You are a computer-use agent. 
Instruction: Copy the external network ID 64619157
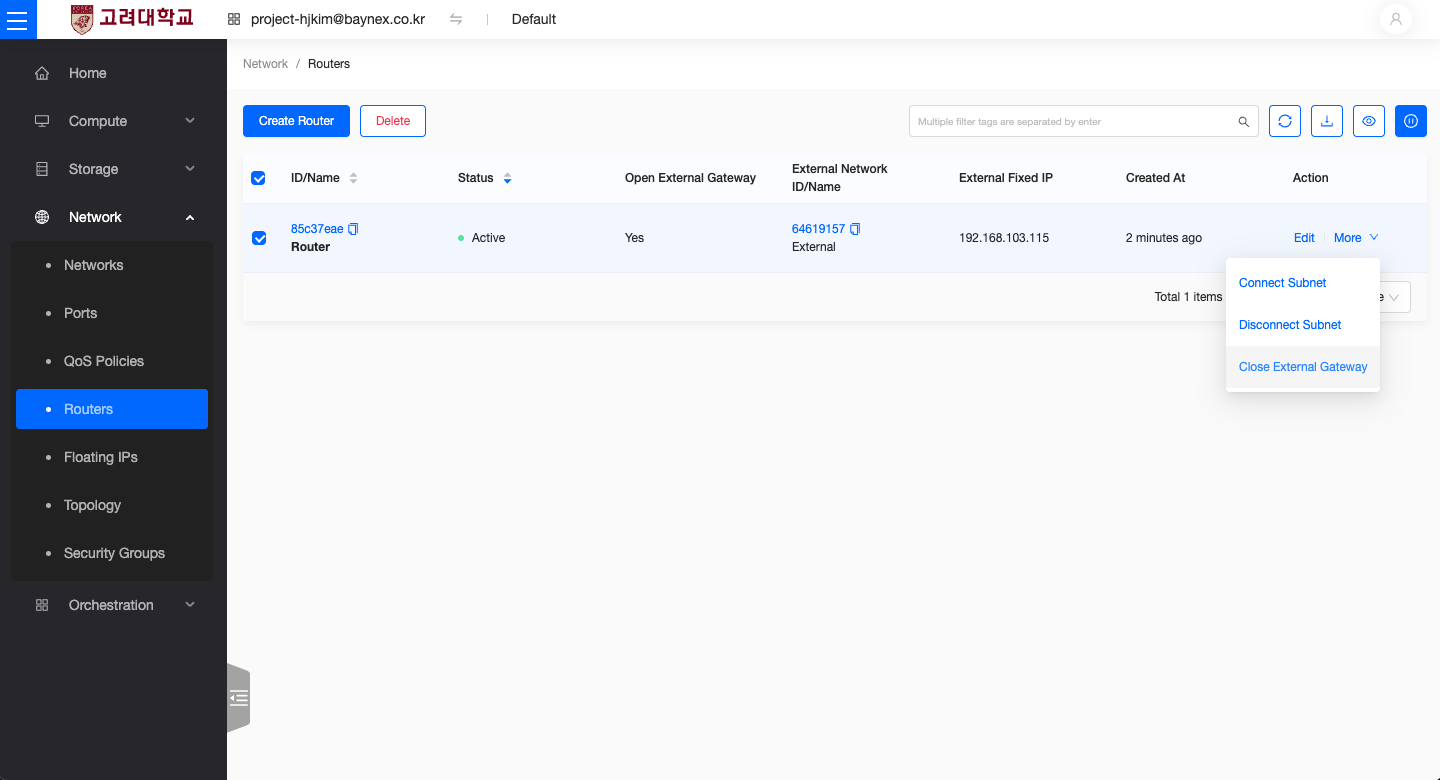coord(855,229)
